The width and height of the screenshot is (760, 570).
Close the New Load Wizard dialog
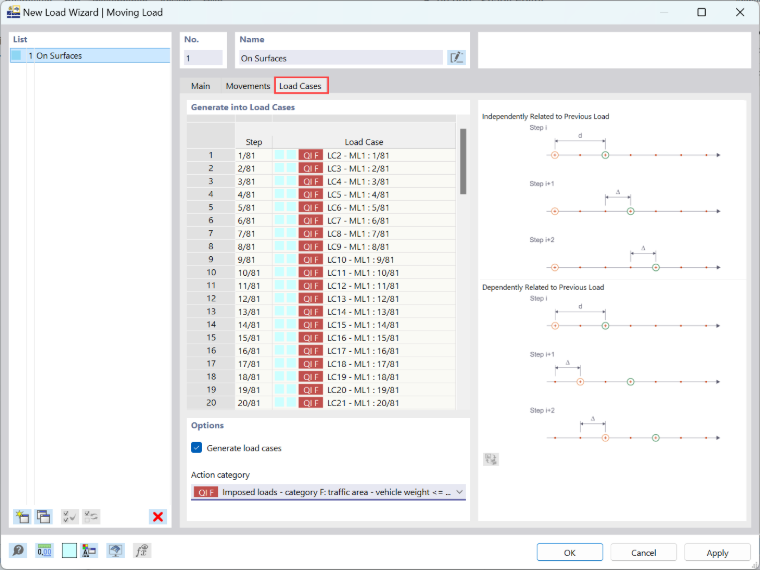740,12
